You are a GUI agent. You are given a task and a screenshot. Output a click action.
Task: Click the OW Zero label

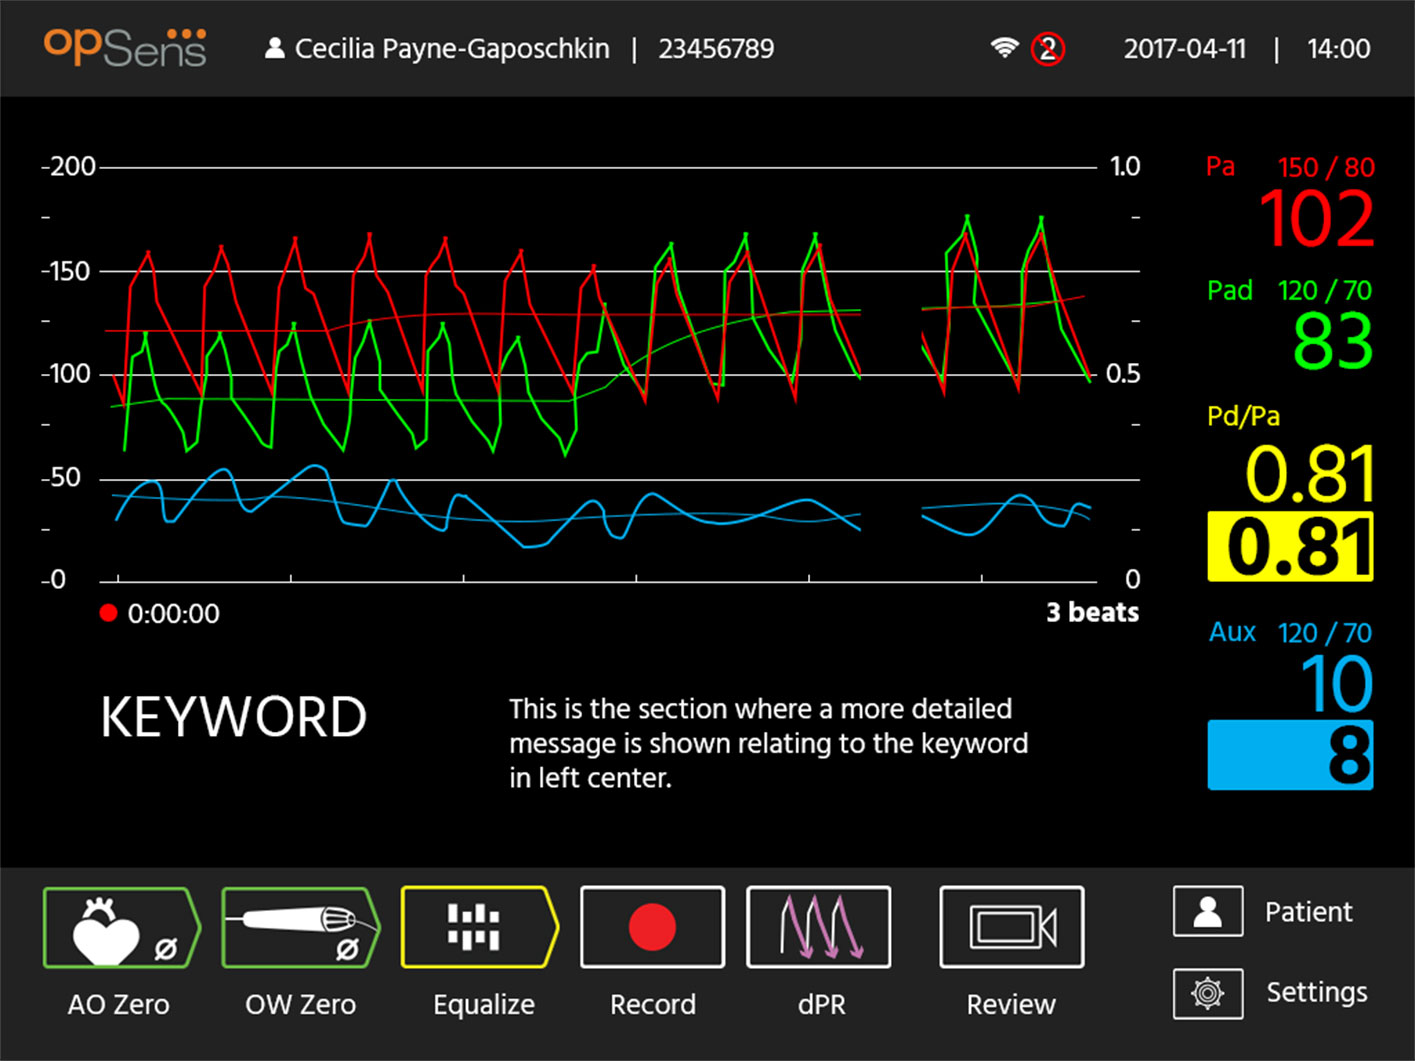300,1004
